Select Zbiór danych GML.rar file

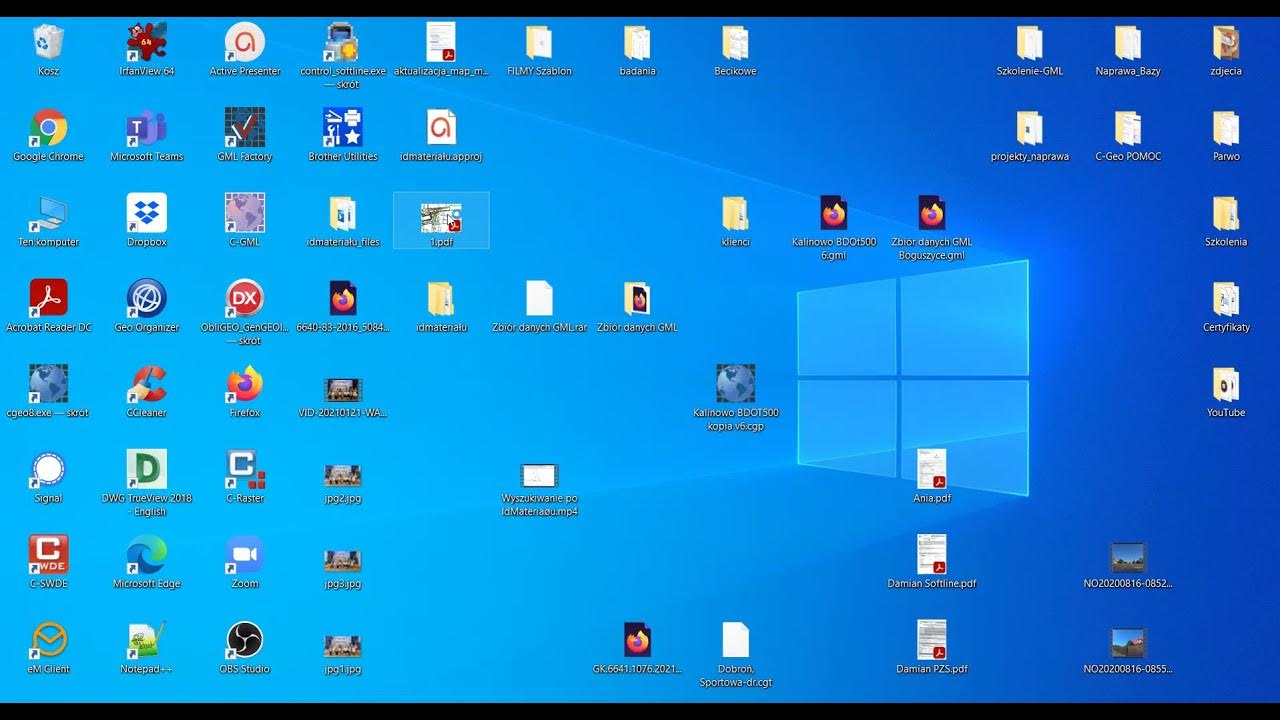click(x=539, y=299)
